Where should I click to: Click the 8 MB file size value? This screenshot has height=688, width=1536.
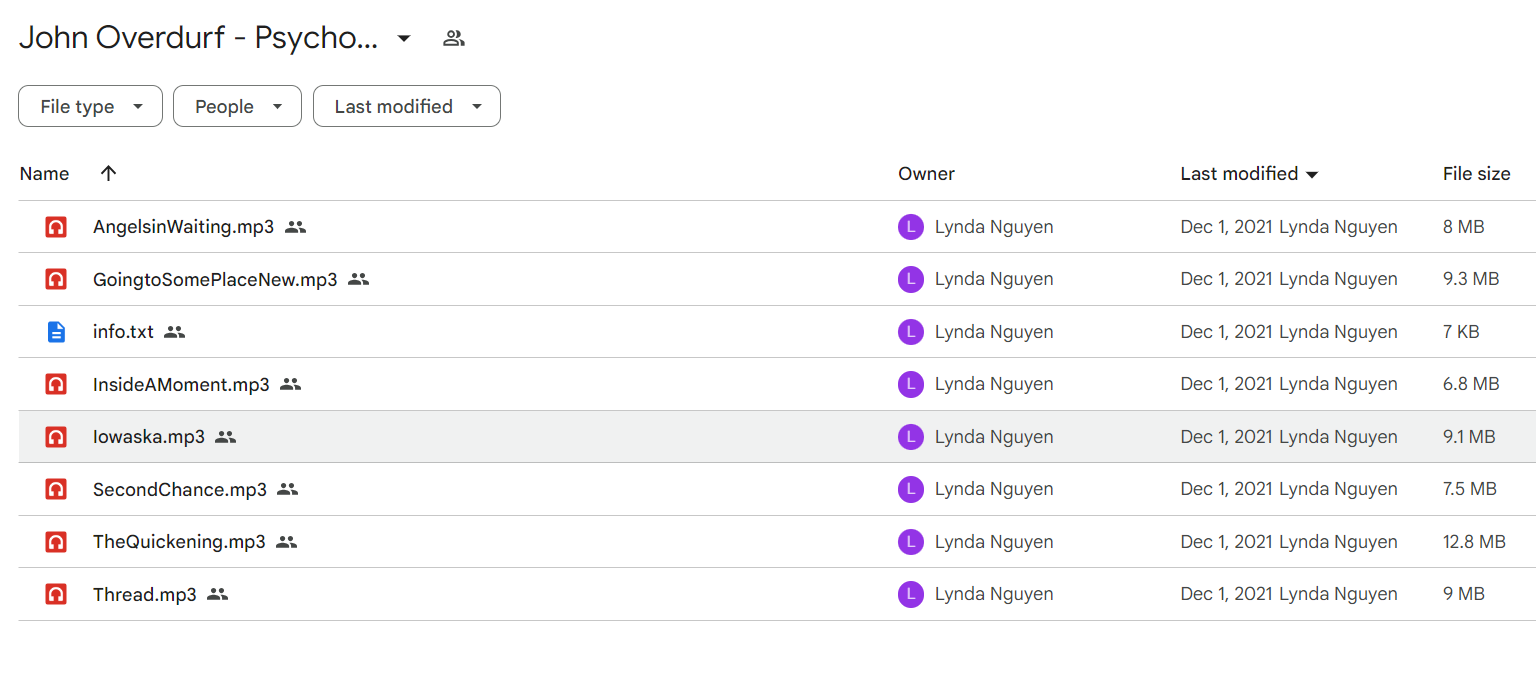1463,227
